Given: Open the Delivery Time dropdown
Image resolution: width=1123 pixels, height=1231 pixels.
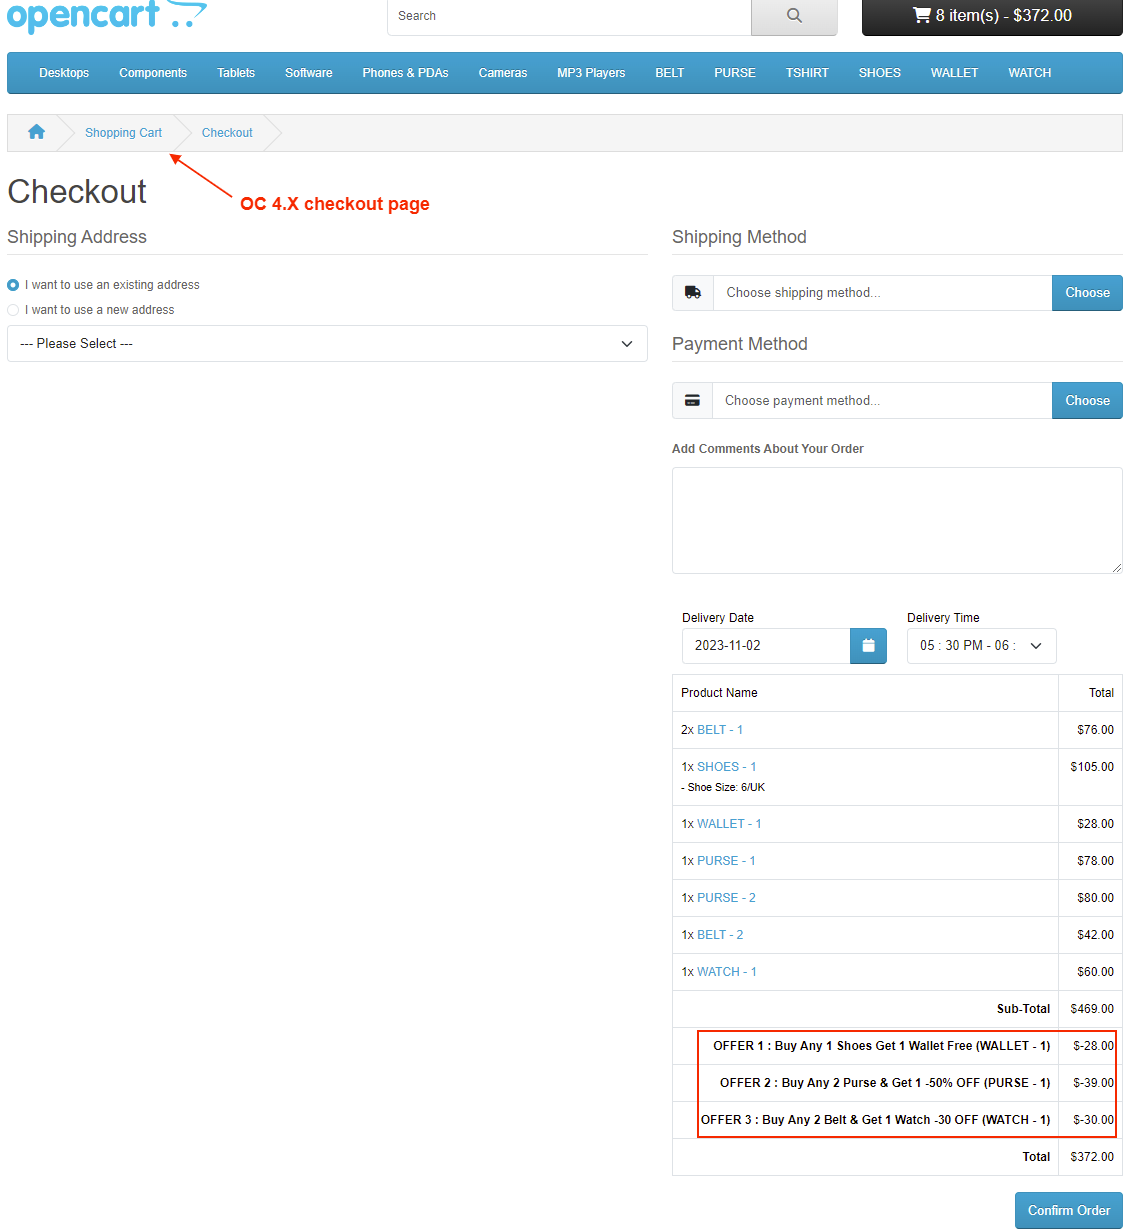Looking at the screenshot, I should click(981, 646).
